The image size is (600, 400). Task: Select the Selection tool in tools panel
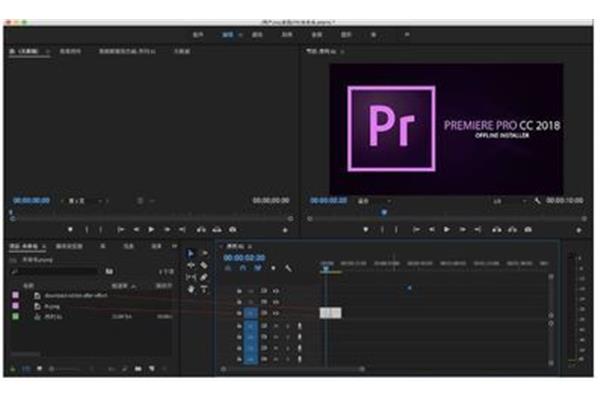(190, 253)
